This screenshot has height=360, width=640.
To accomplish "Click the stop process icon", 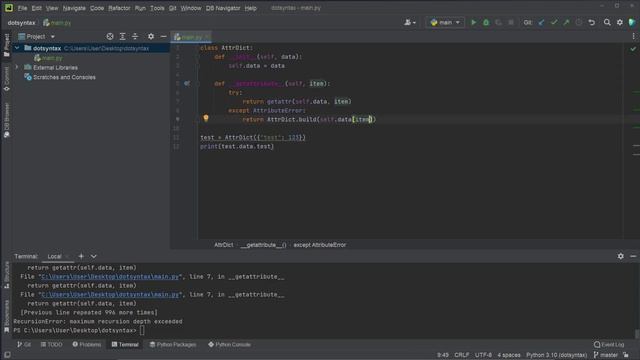I will [x=511, y=22].
